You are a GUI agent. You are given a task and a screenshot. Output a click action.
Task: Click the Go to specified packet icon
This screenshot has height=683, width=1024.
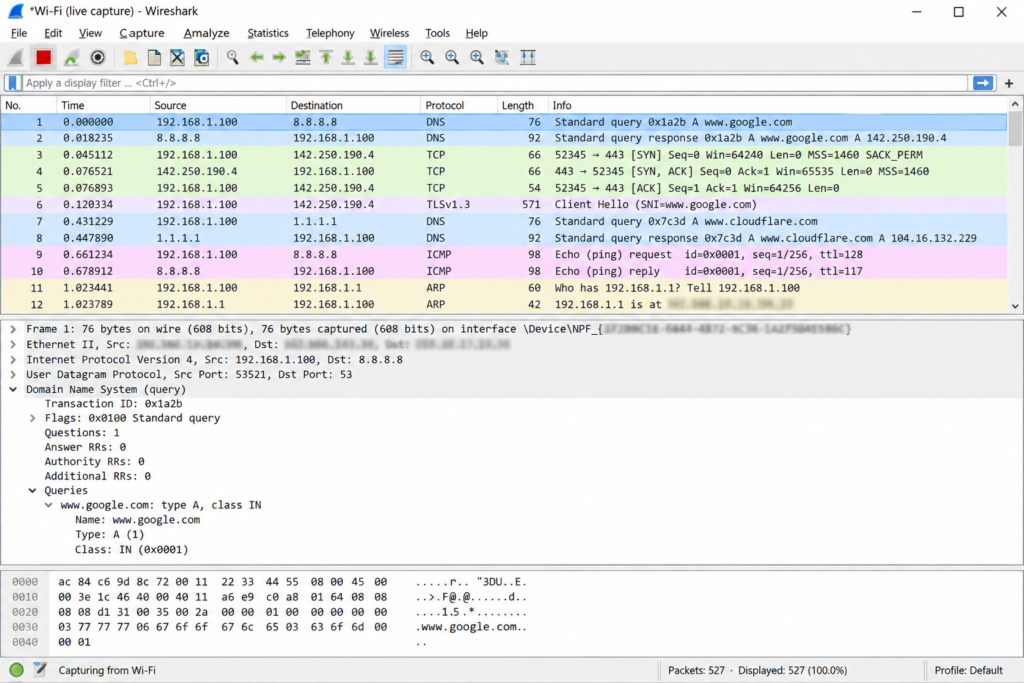coord(302,57)
